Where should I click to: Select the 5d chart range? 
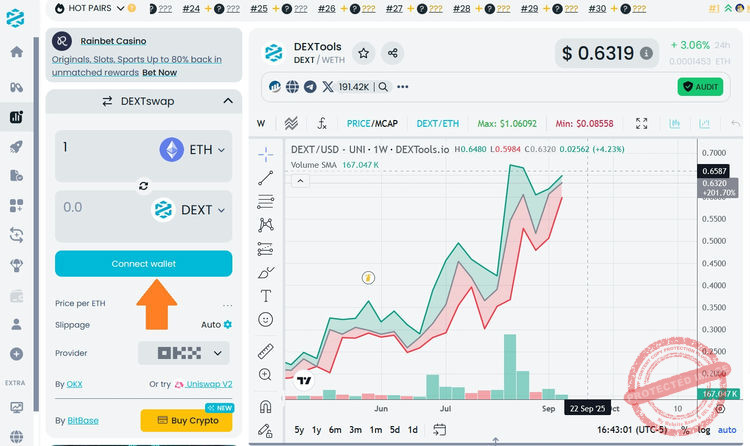pyautogui.click(x=395, y=430)
